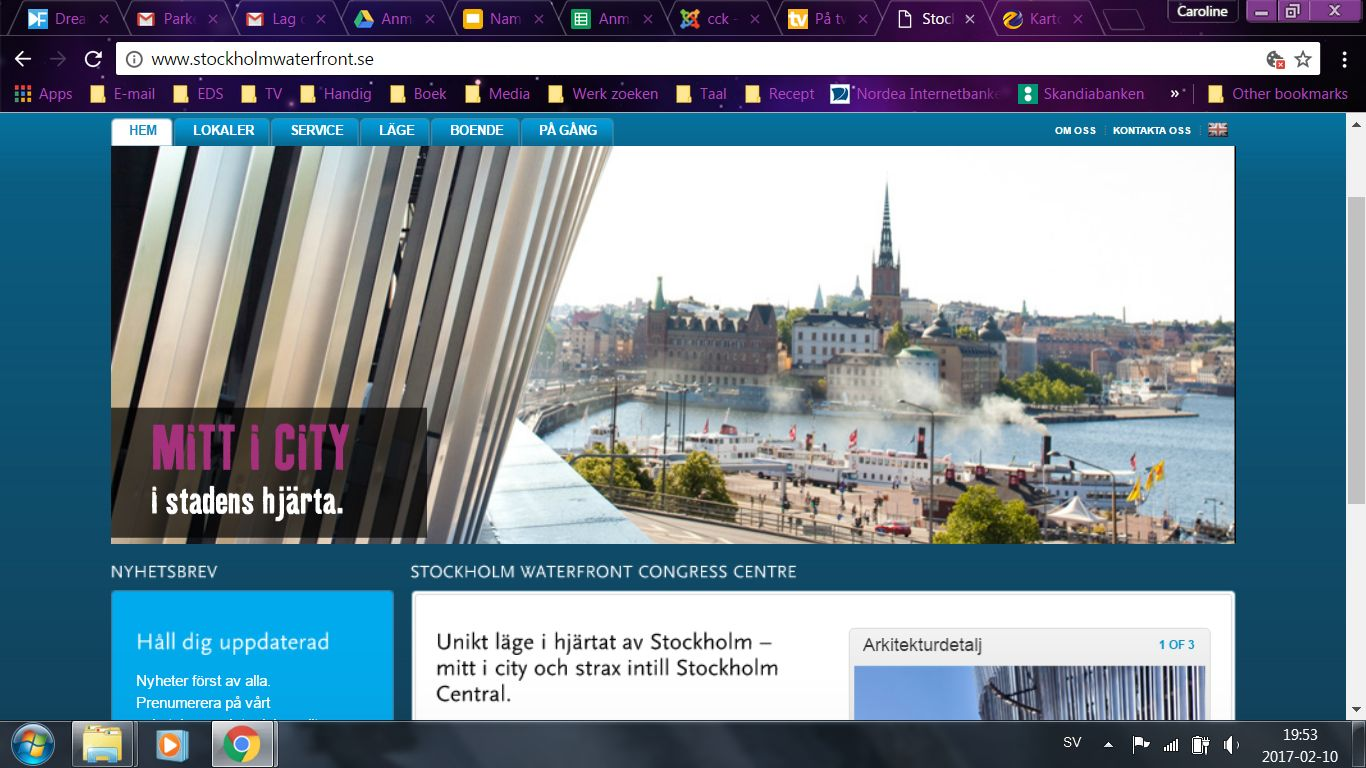Go back with the browser back arrow
The height and width of the screenshot is (768, 1366).
(23, 59)
